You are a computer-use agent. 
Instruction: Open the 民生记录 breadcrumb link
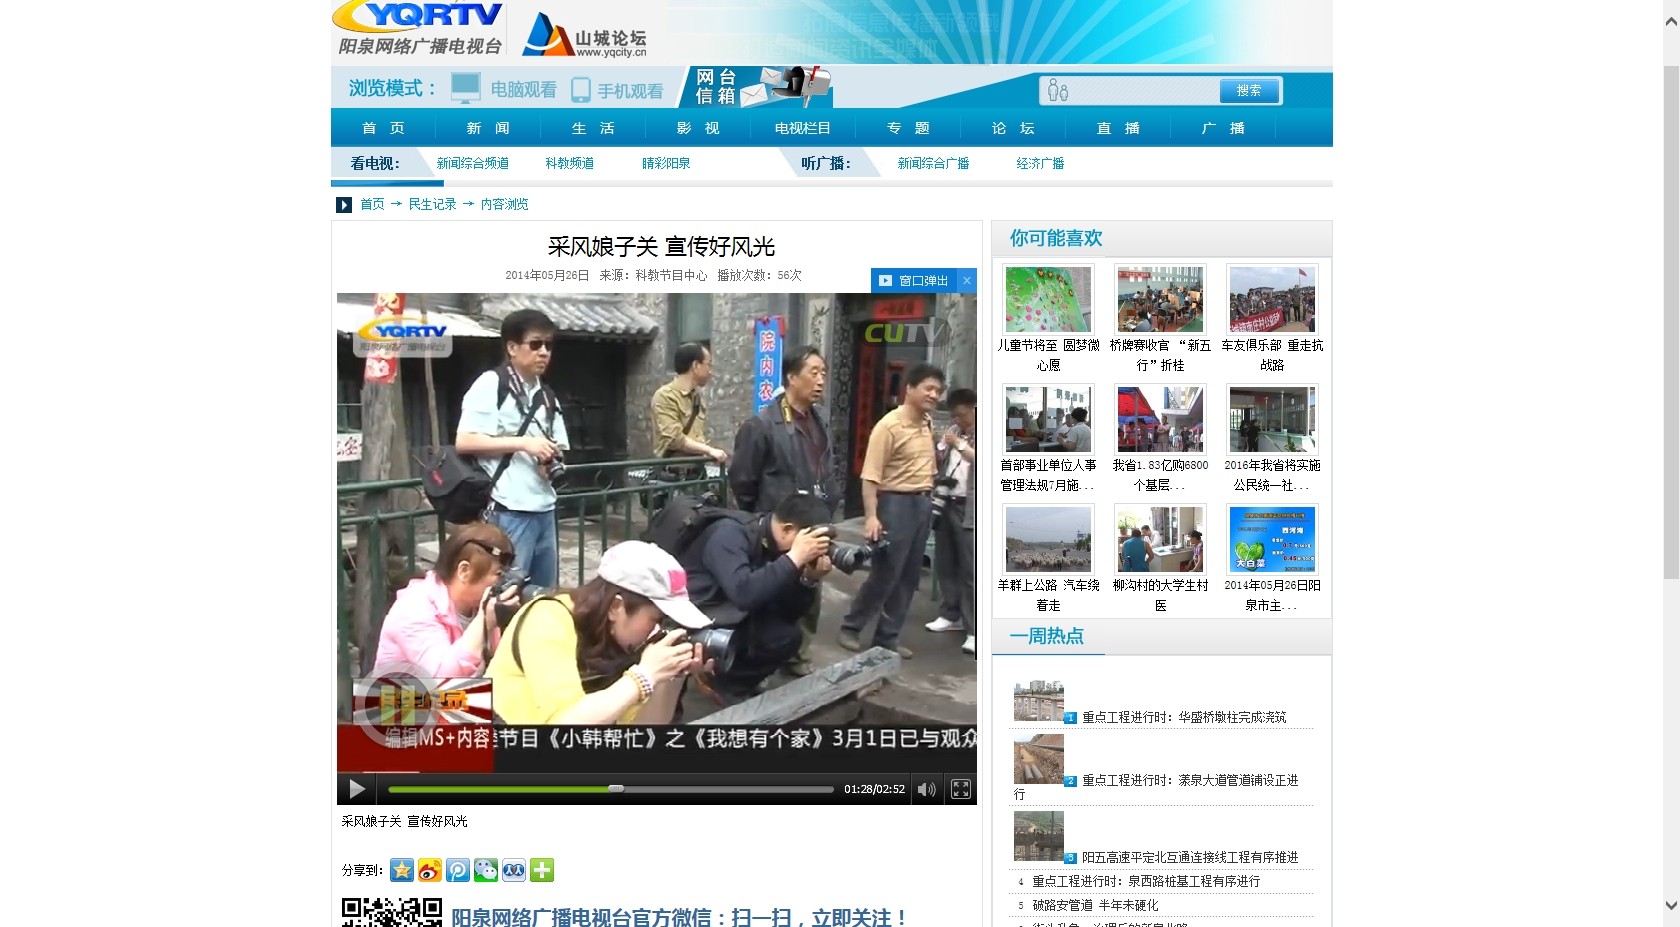[432, 204]
